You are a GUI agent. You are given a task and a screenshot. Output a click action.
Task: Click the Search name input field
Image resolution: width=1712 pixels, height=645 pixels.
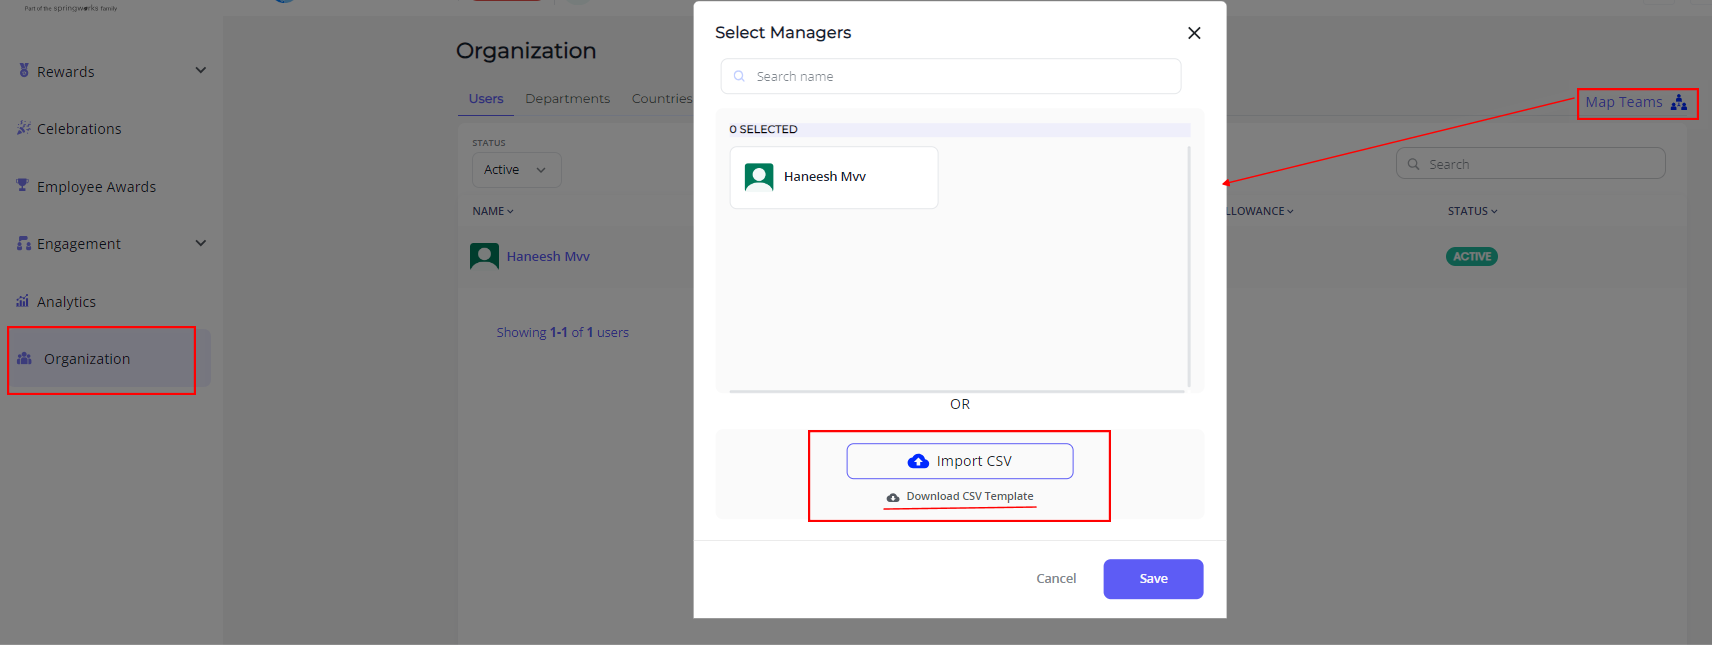click(951, 76)
